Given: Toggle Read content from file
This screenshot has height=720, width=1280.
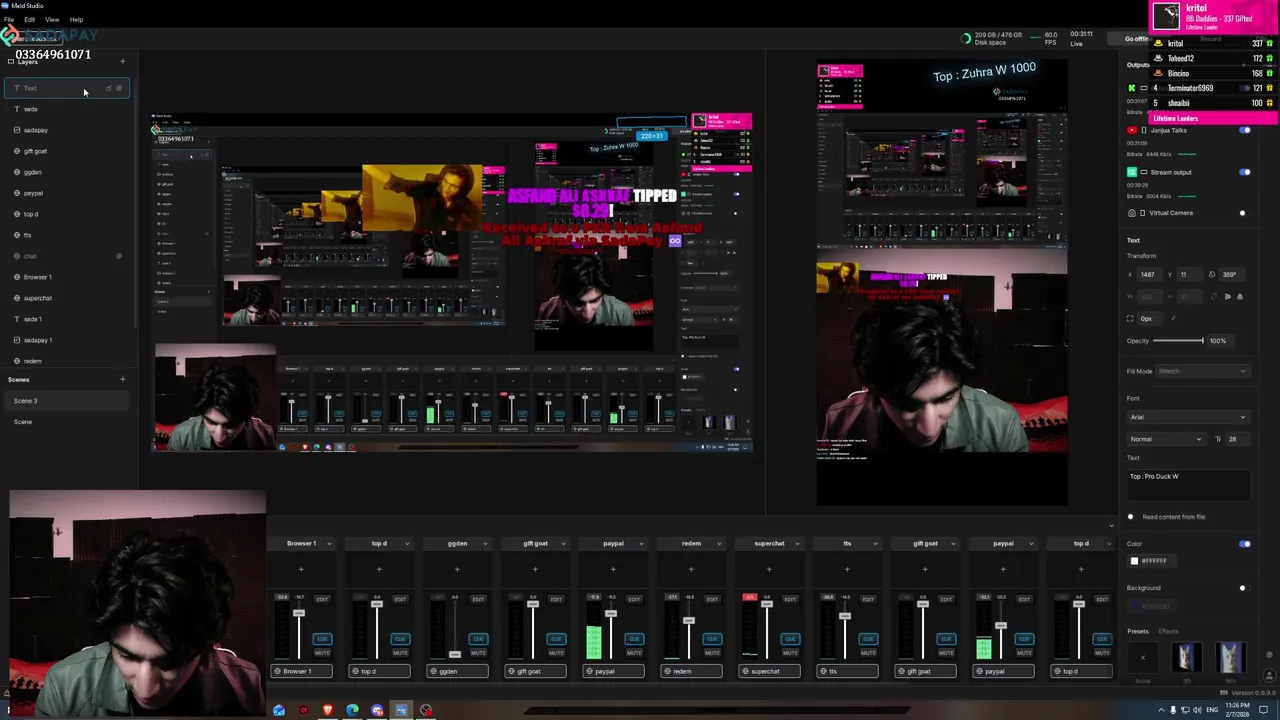Looking at the screenshot, I should coord(1131,517).
